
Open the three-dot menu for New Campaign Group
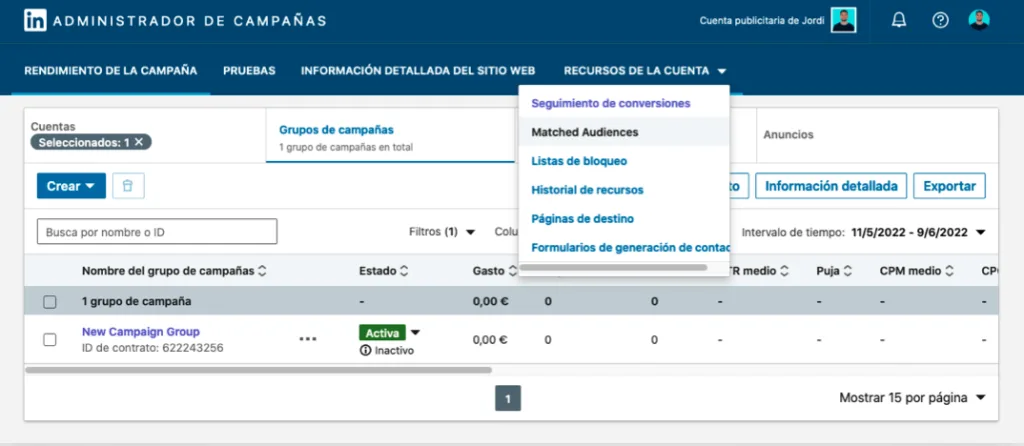[x=307, y=339]
